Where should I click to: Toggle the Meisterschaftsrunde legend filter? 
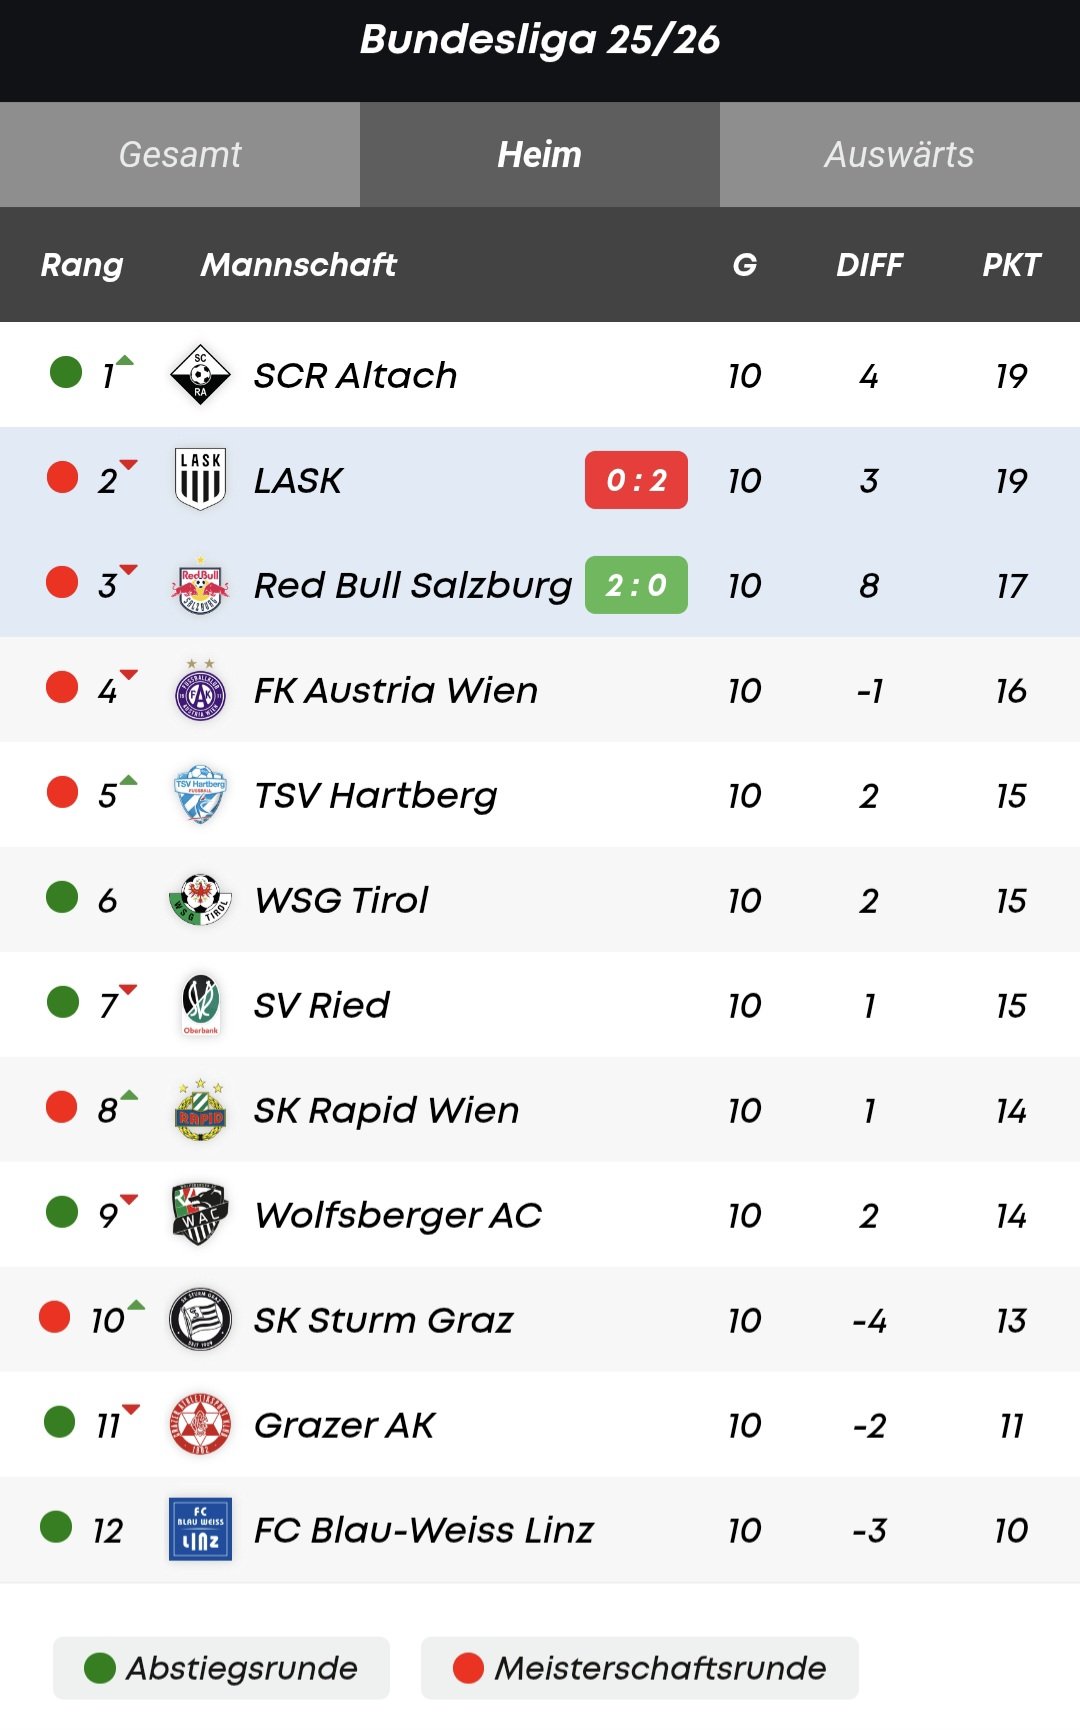pos(640,1668)
